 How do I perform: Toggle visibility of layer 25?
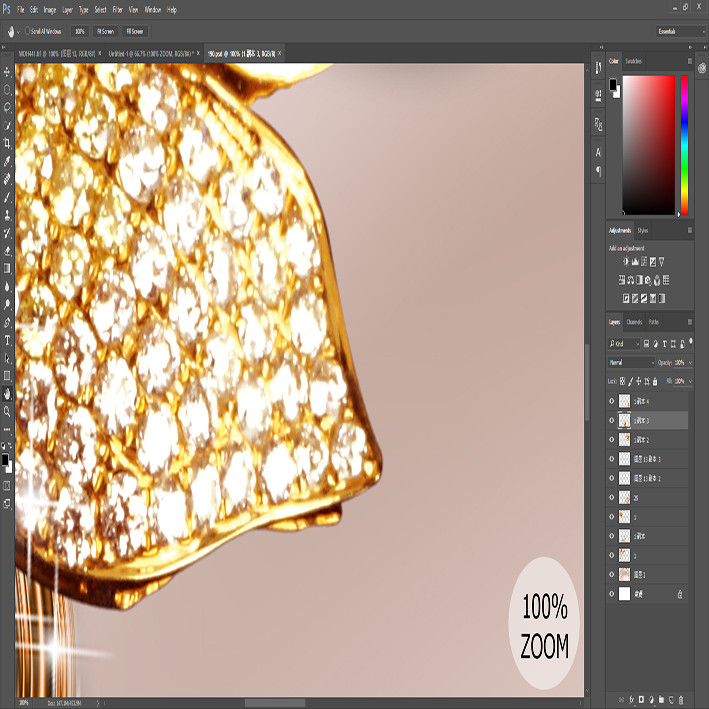(x=612, y=497)
